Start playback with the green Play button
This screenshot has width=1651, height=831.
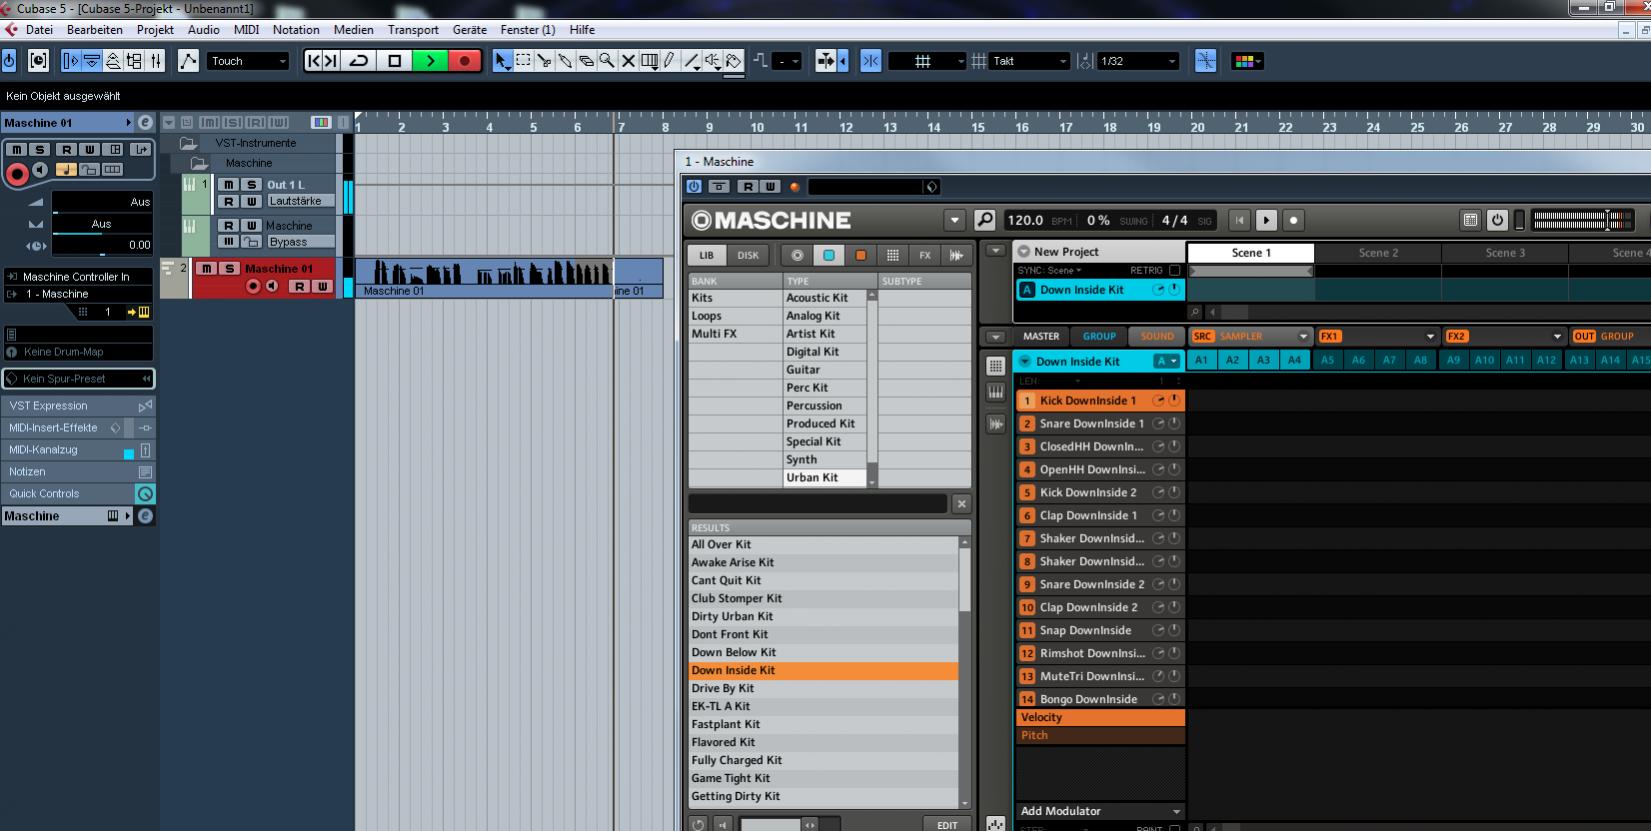(430, 61)
